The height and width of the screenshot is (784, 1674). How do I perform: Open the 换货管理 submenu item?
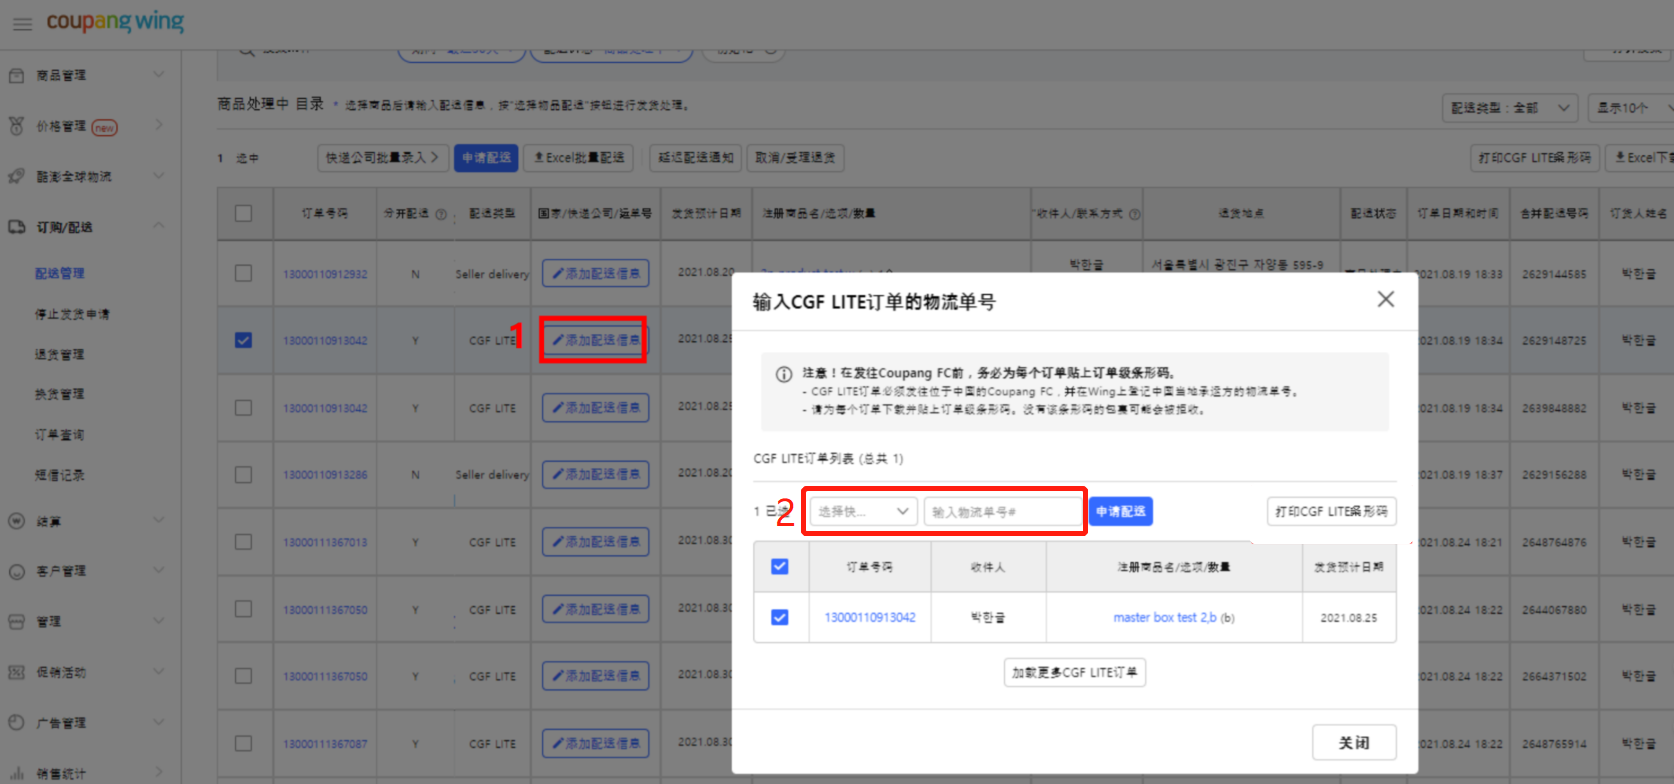point(60,394)
